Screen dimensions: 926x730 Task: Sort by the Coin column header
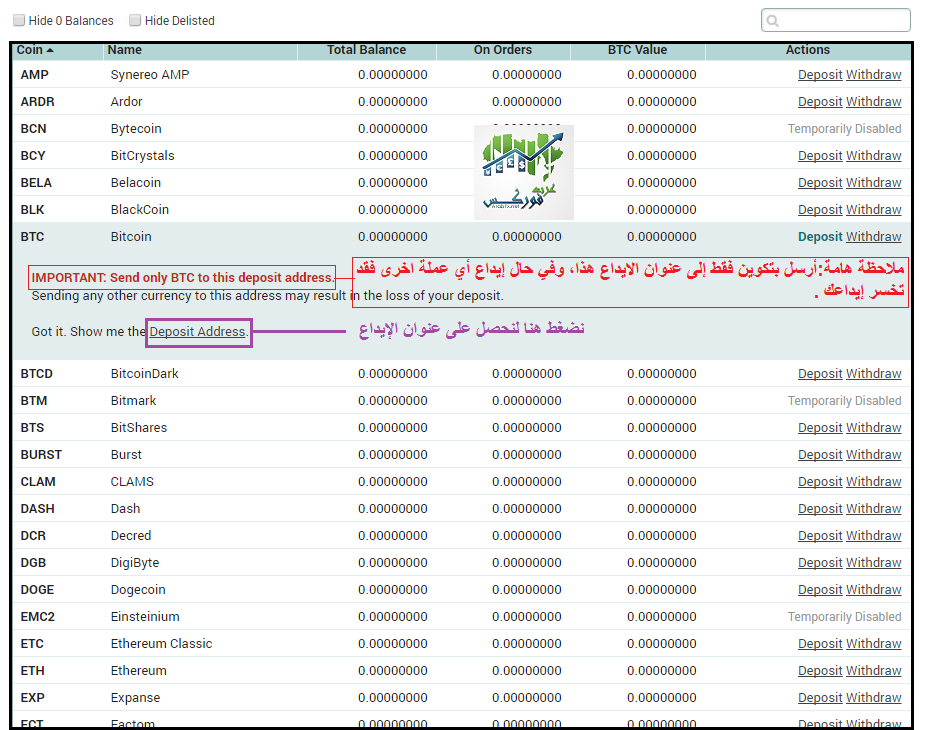35,50
